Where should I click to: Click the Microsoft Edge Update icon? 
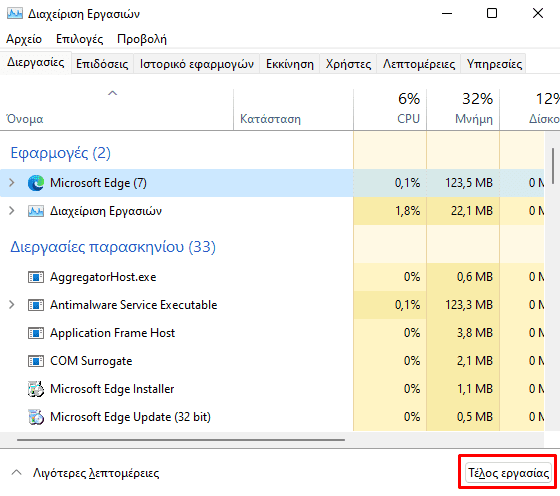(36, 417)
